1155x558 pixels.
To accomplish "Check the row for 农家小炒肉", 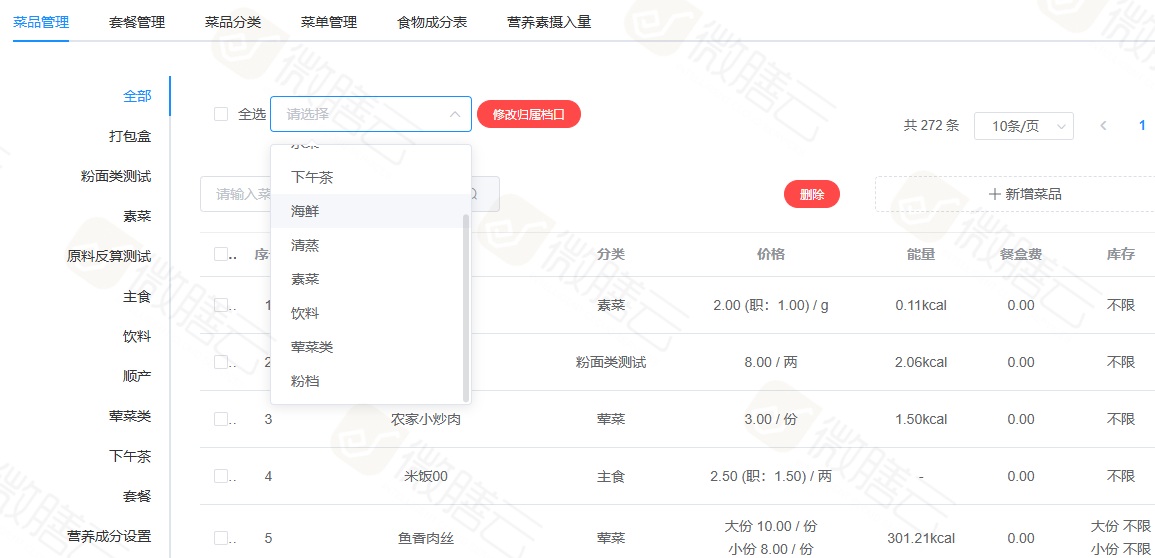I will pos(221,419).
